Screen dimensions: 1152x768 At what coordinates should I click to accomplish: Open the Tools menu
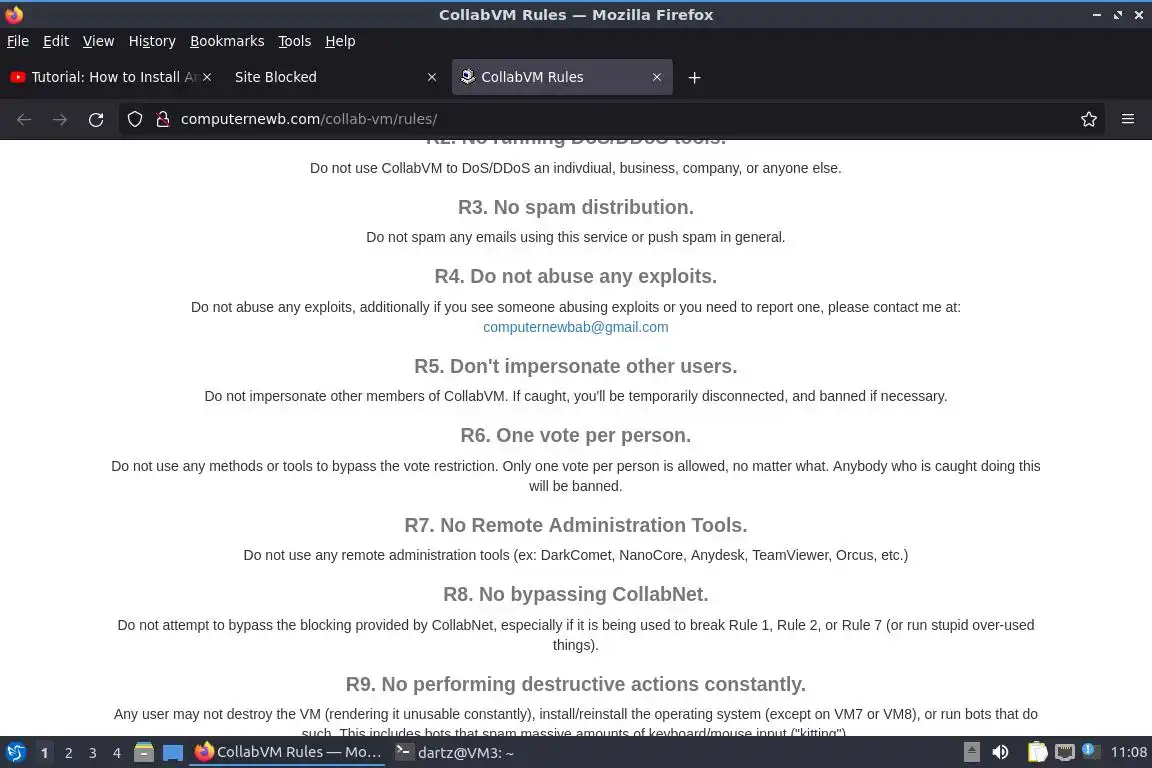coord(295,41)
